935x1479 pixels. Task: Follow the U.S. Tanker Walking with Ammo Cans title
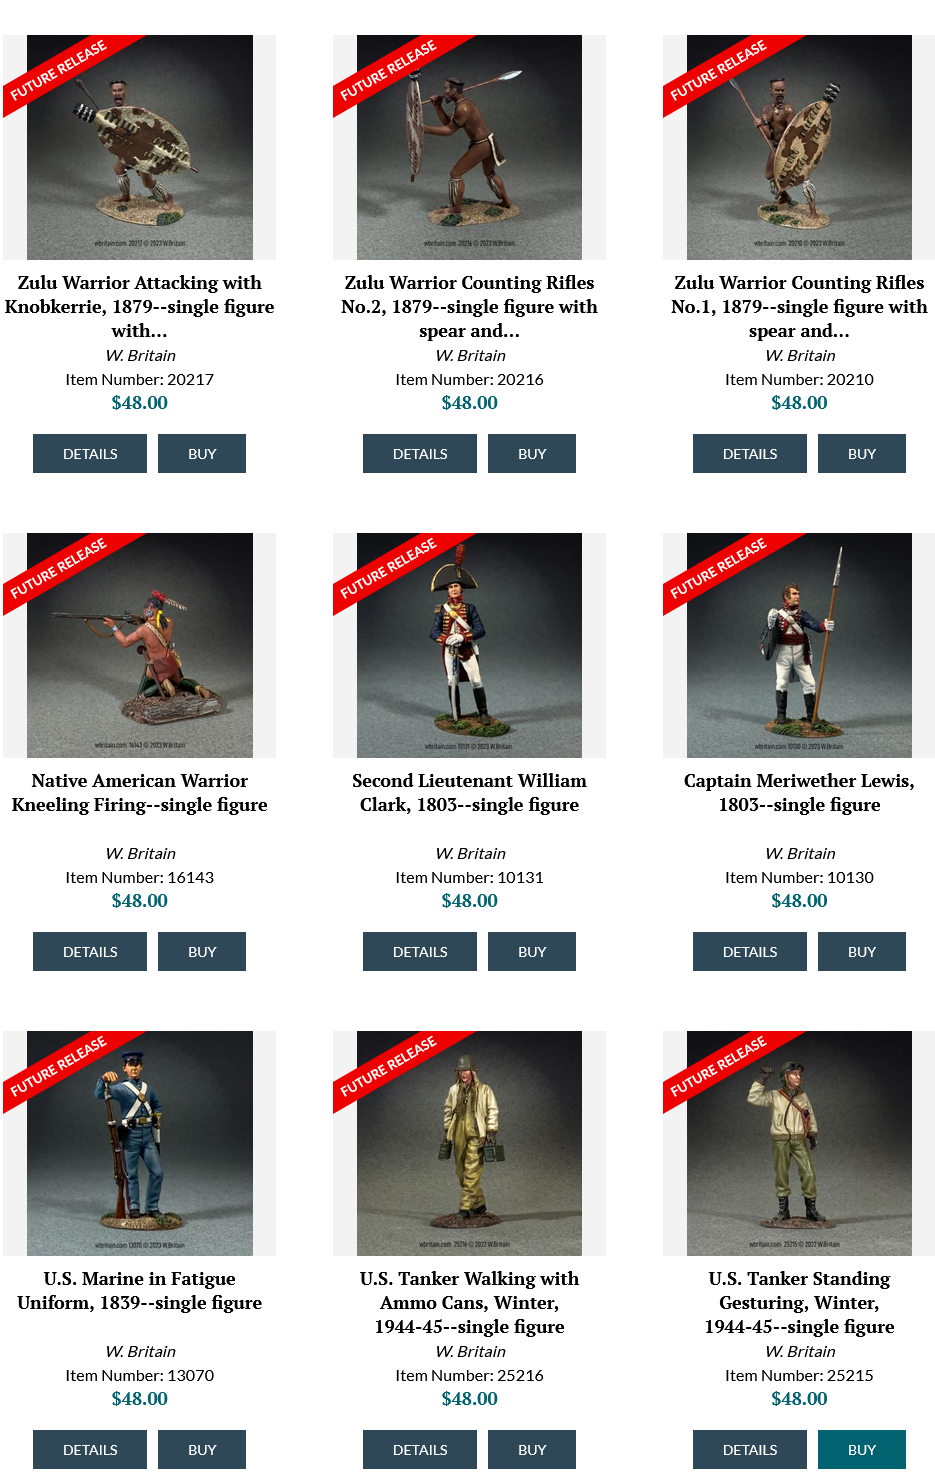469,1302
